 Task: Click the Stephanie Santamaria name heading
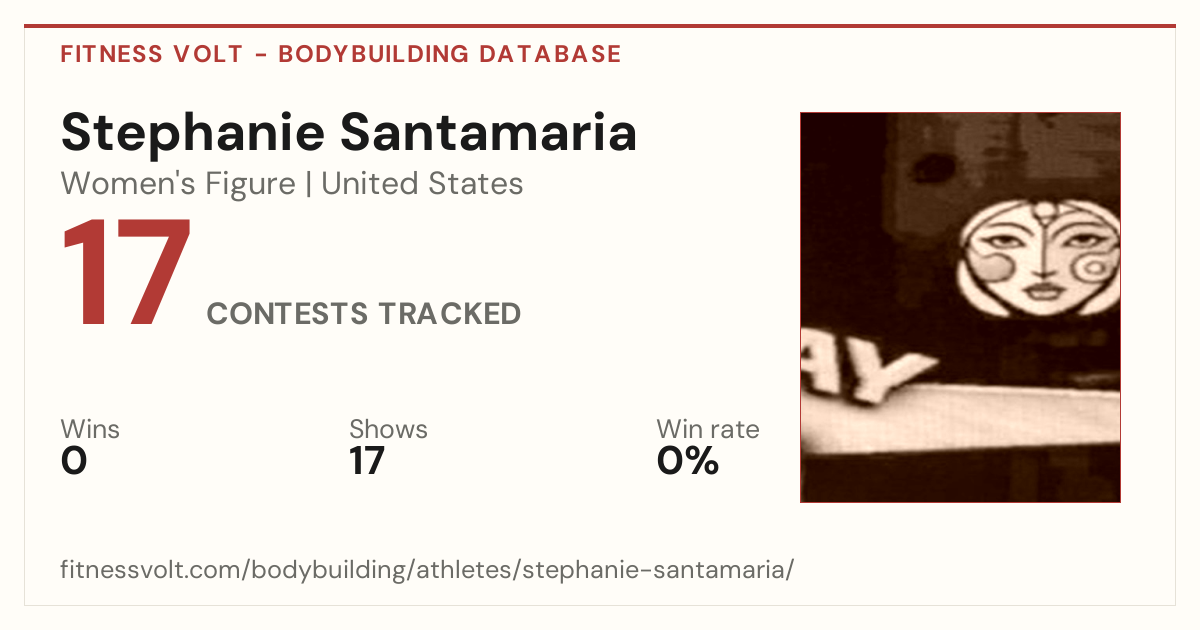pos(349,133)
